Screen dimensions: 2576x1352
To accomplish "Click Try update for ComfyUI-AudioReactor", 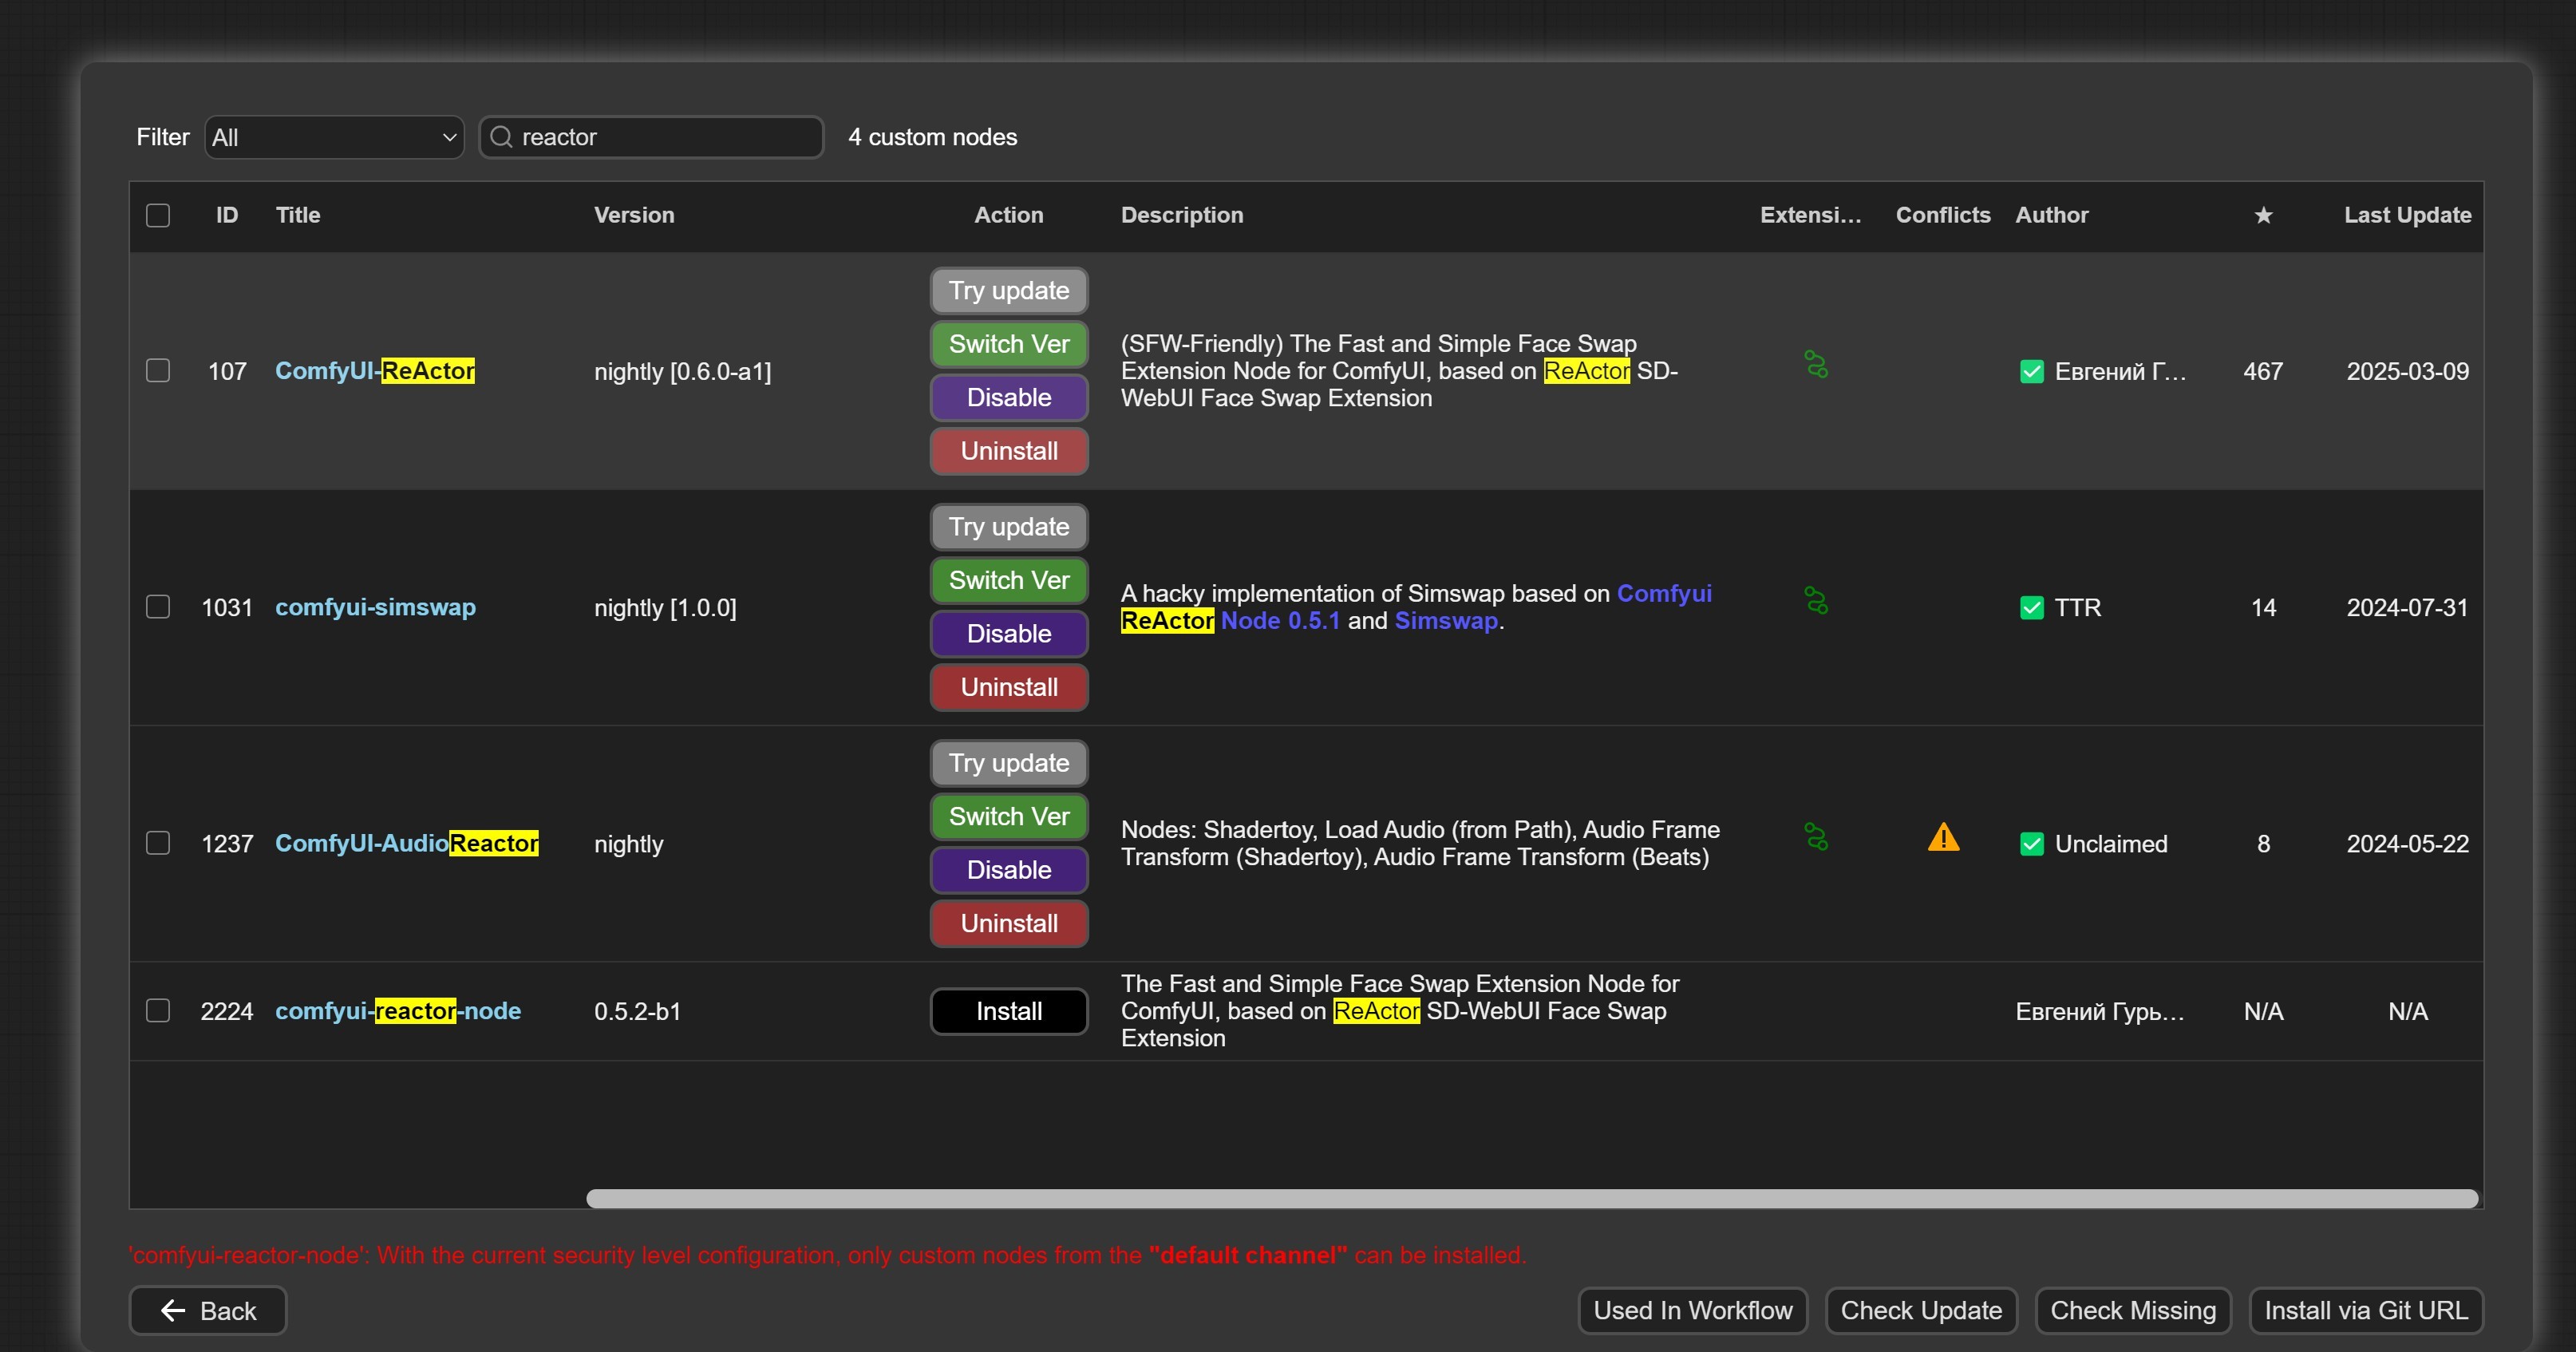I will pyautogui.click(x=1009, y=763).
